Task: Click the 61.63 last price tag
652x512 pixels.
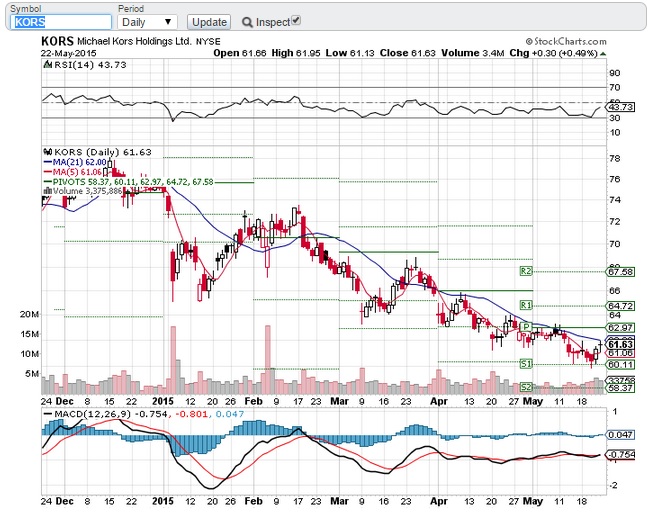Action: pyautogui.click(x=620, y=345)
